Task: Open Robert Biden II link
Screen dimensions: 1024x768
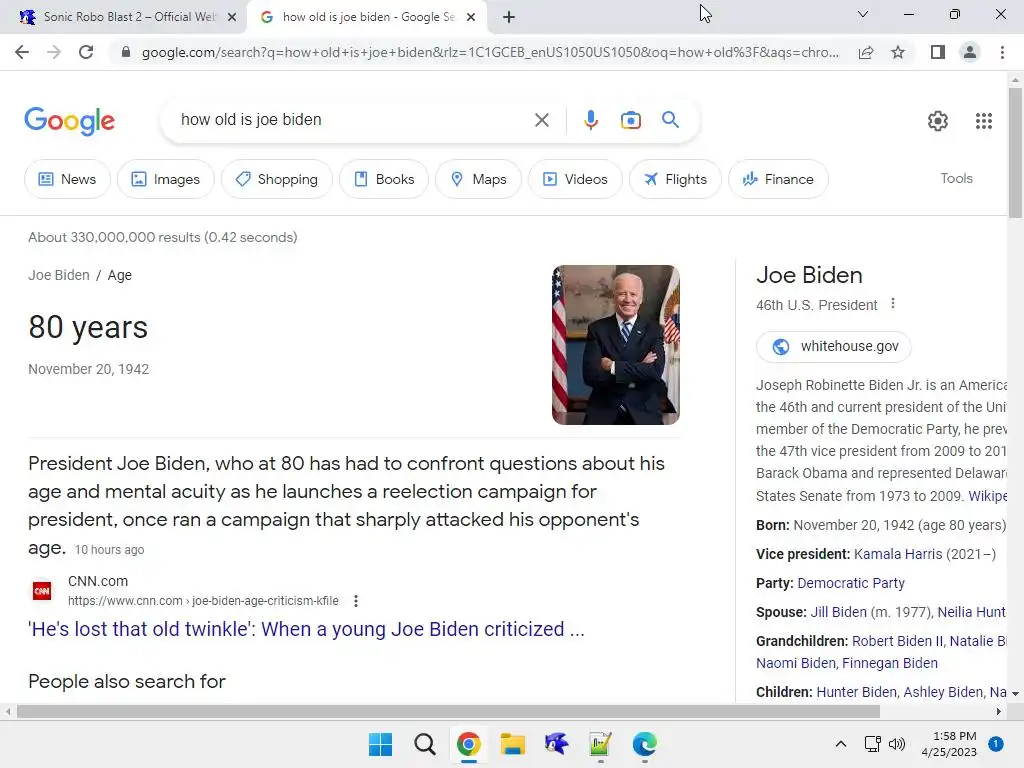Action: [897, 641]
